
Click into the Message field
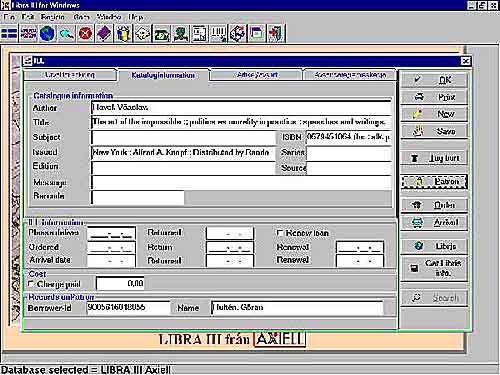coord(241,182)
